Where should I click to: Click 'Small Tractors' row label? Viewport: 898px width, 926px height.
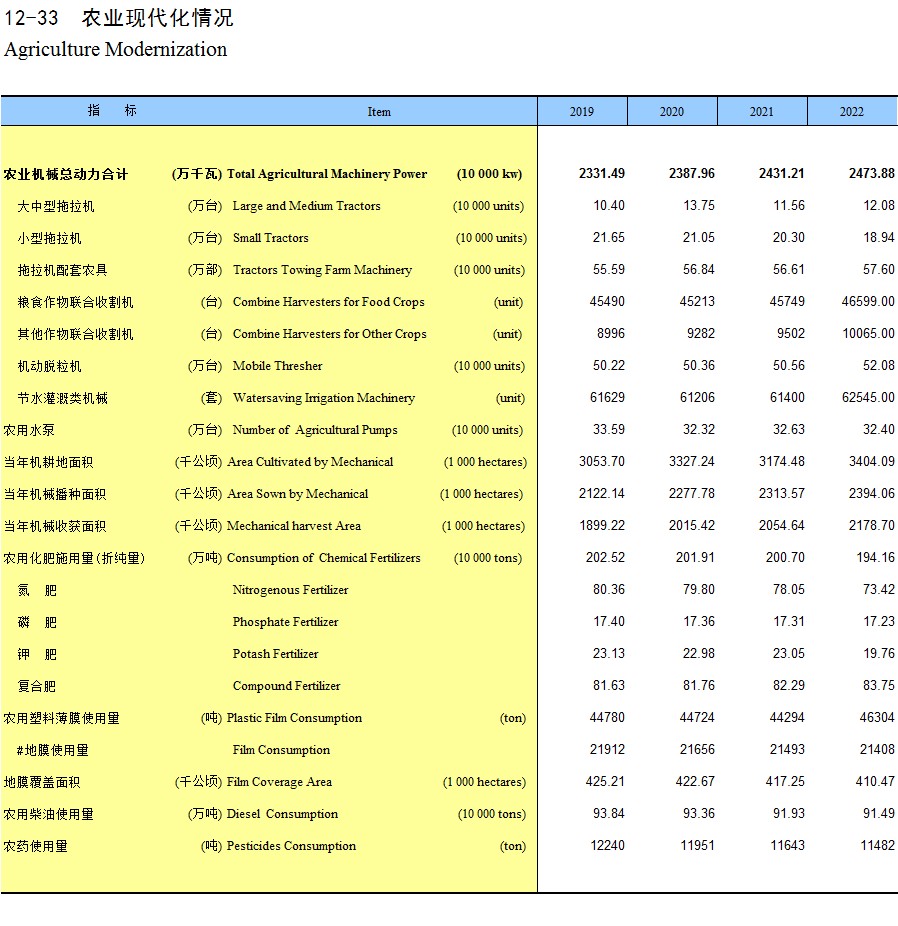click(x=270, y=237)
